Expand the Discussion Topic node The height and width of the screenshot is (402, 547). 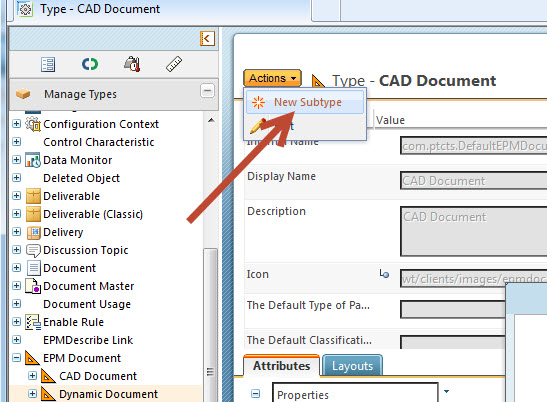16,250
